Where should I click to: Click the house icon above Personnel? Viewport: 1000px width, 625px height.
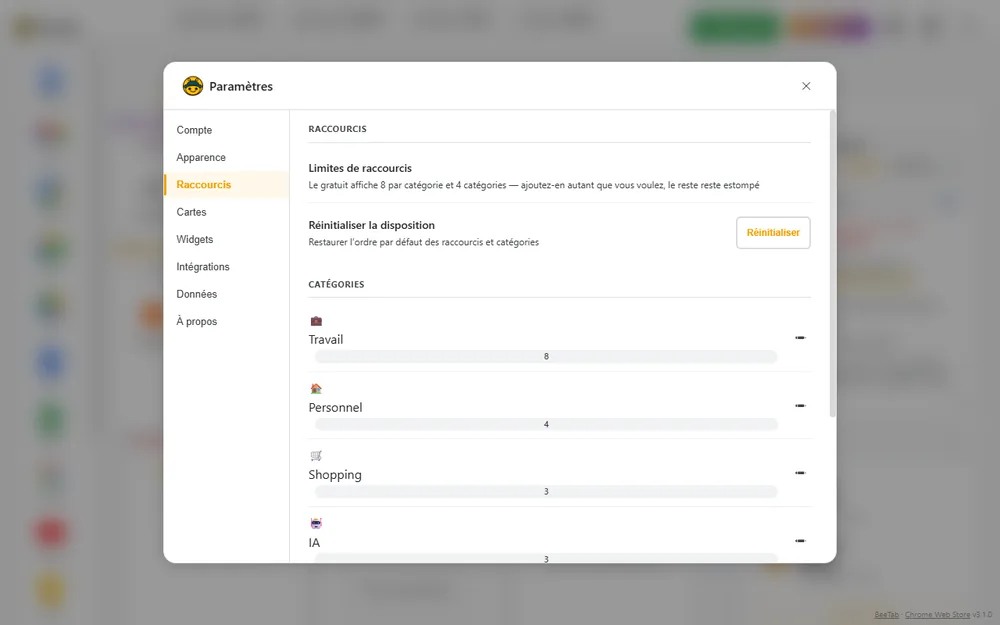click(x=316, y=388)
